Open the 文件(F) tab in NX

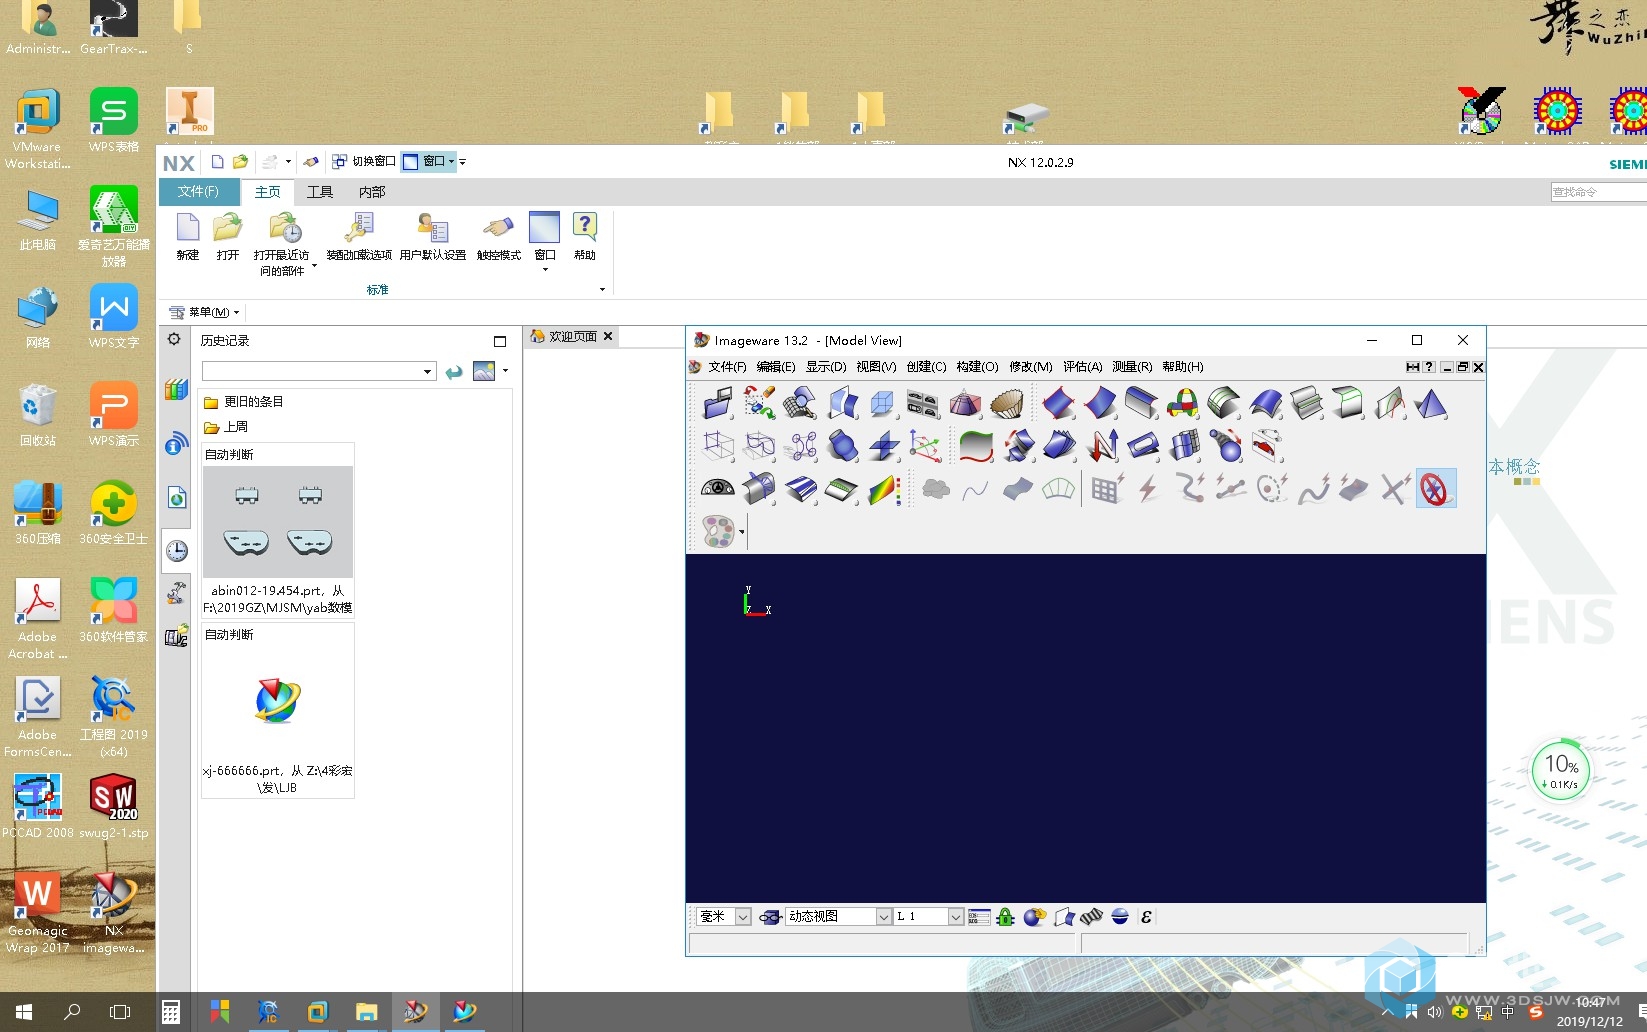pos(198,192)
